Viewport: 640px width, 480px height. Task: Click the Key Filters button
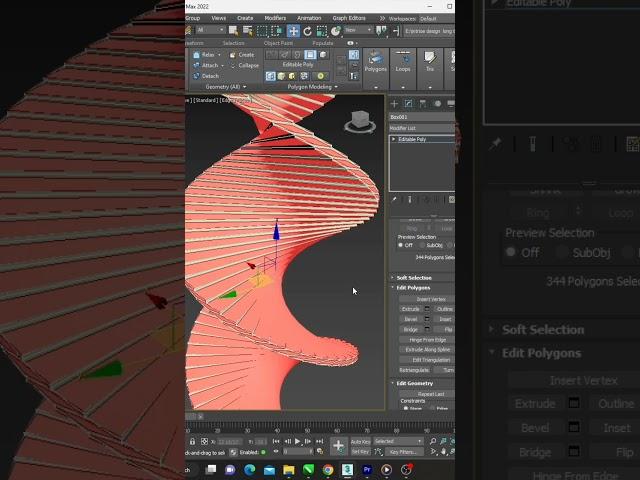click(403, 452)
